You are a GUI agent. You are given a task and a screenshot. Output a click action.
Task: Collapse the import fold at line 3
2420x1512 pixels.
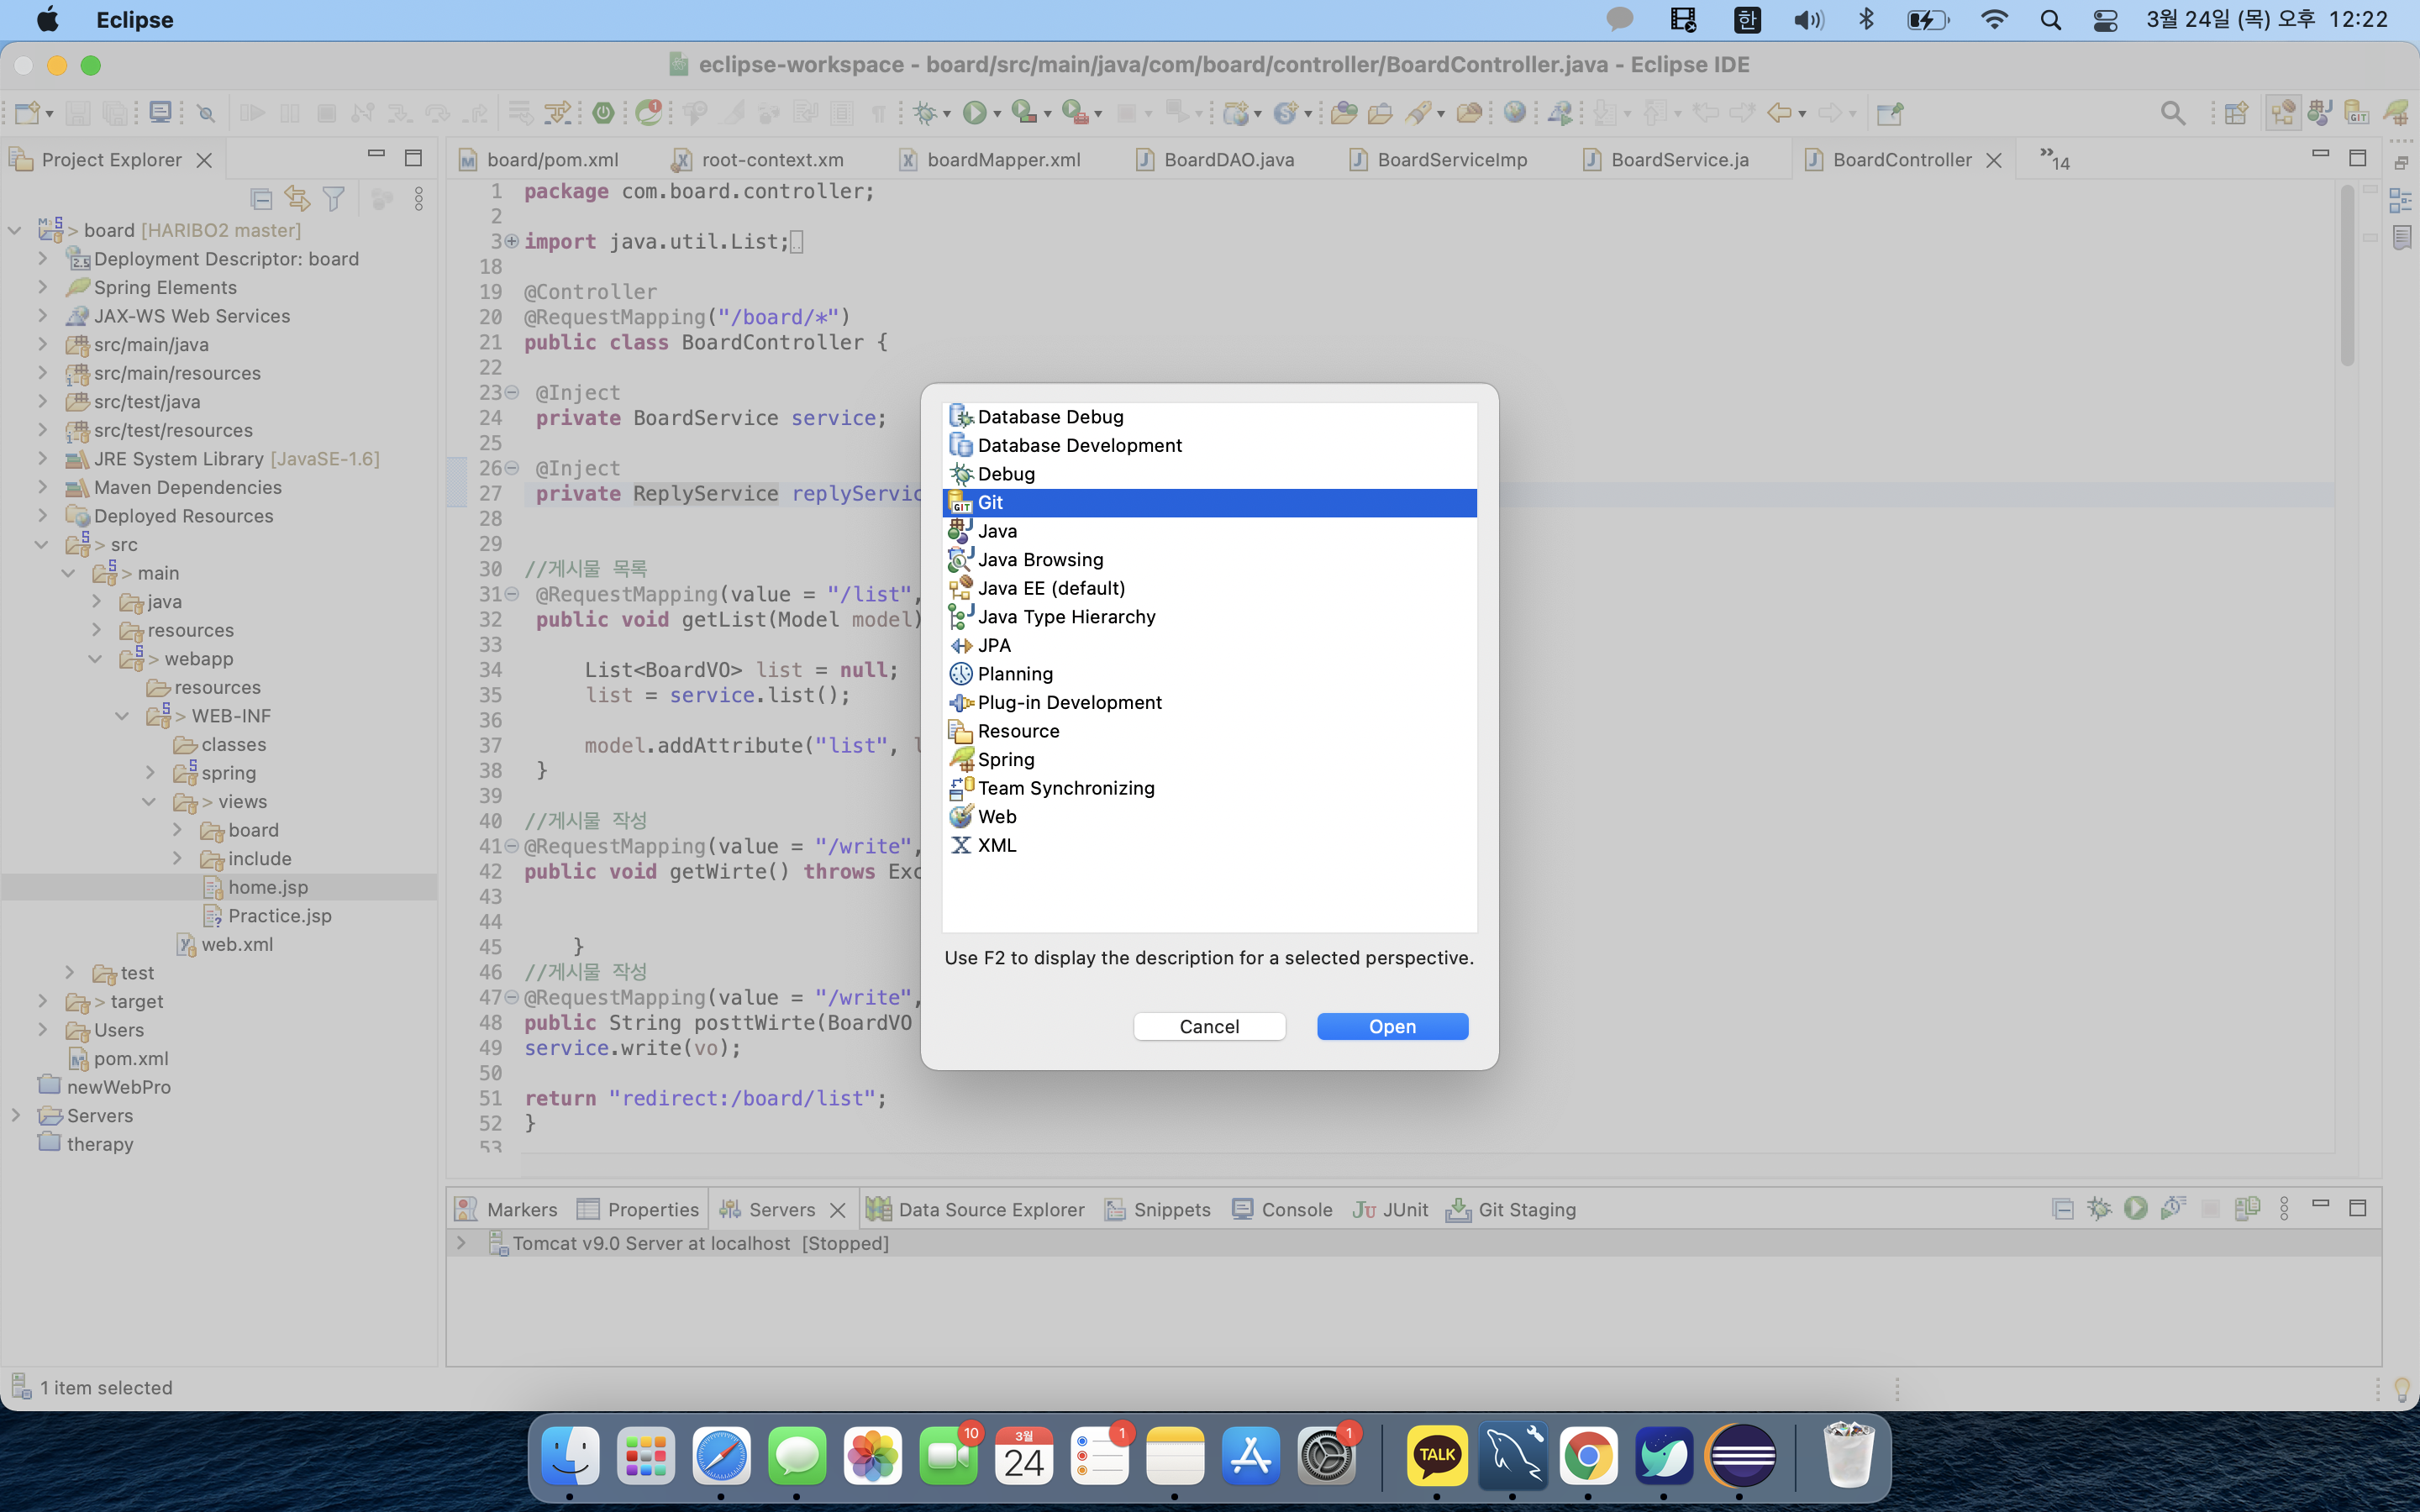(512, 241)
